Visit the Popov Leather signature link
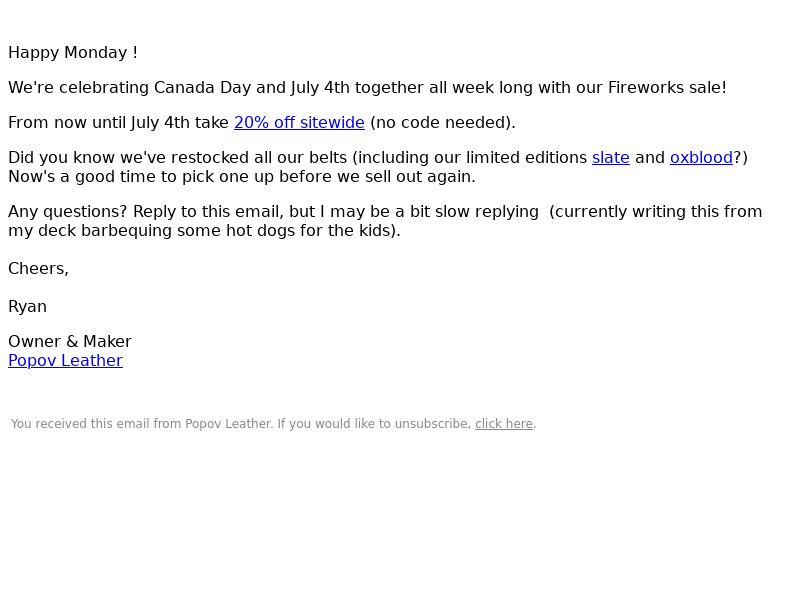Viewport: 800px width, 600px height. (65, 361)
